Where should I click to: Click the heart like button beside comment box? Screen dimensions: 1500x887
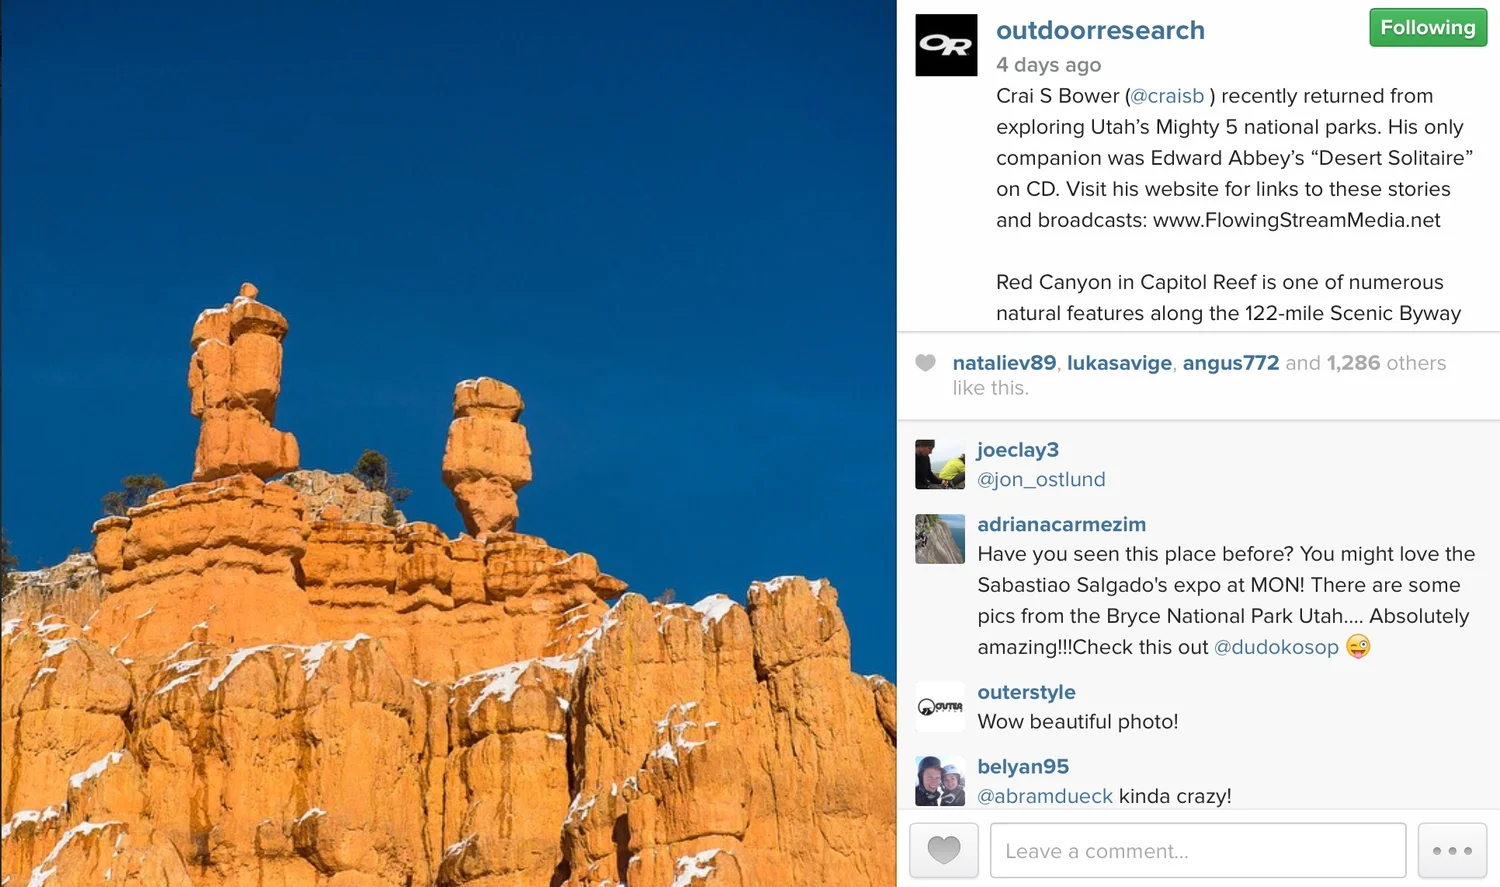[944, 850]
